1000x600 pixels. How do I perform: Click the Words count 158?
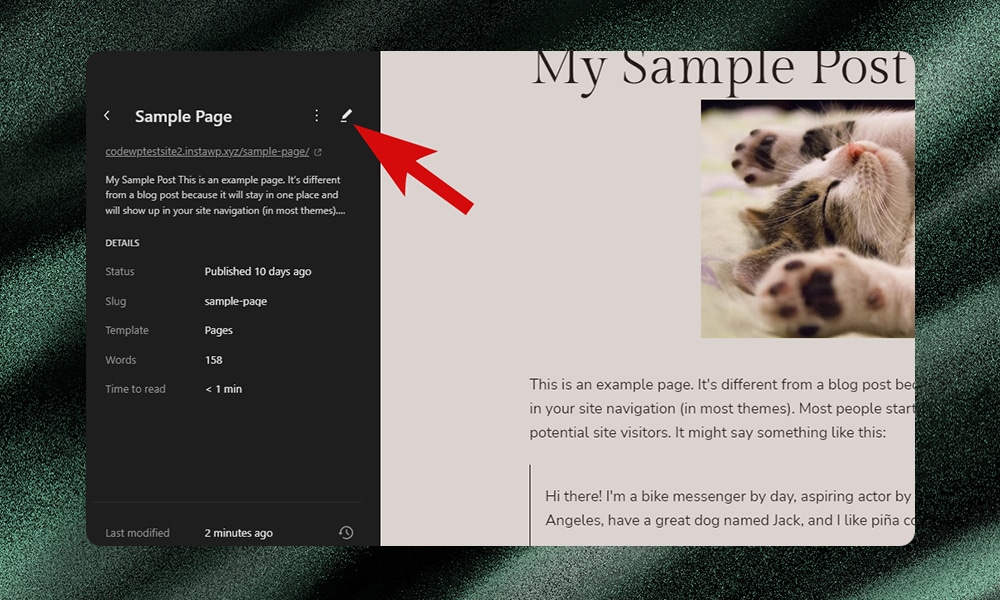[213, 359]
